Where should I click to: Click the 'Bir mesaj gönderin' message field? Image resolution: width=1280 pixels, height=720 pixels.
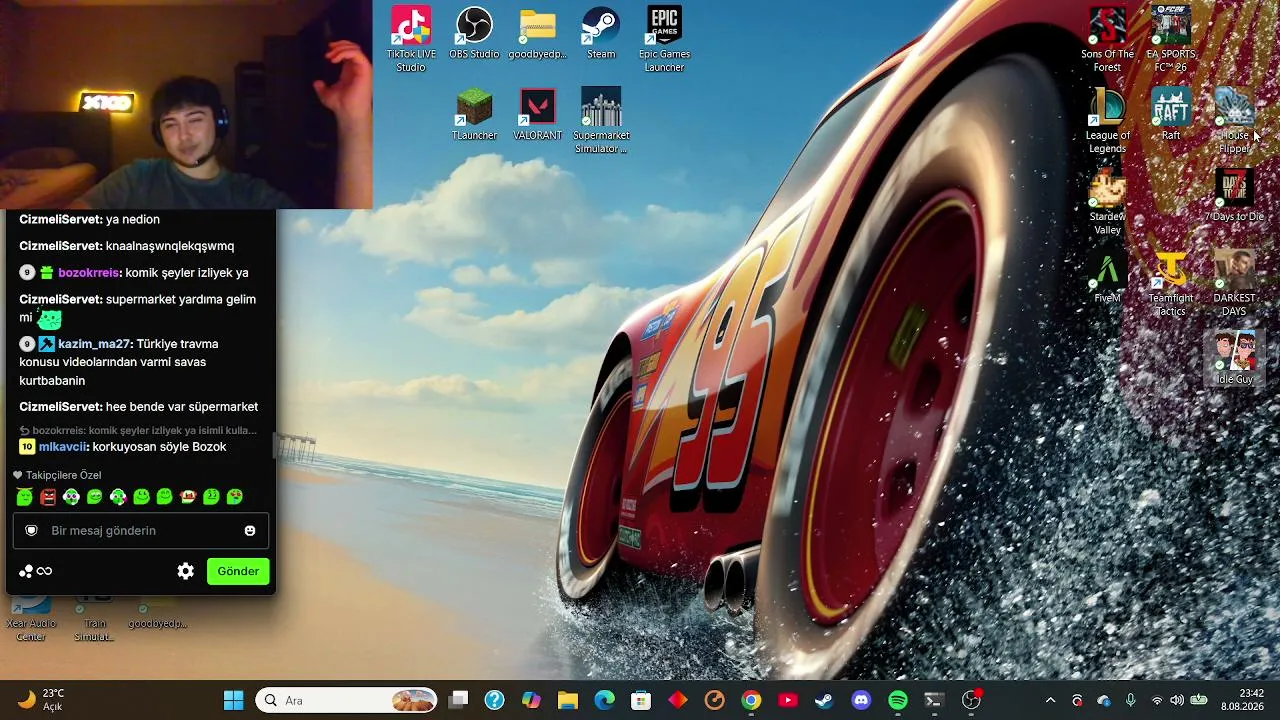(141, 531)
